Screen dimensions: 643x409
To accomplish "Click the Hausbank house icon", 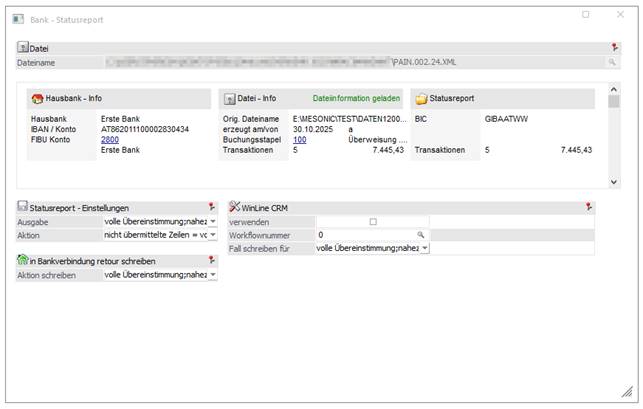I will (x=37, y=99).
